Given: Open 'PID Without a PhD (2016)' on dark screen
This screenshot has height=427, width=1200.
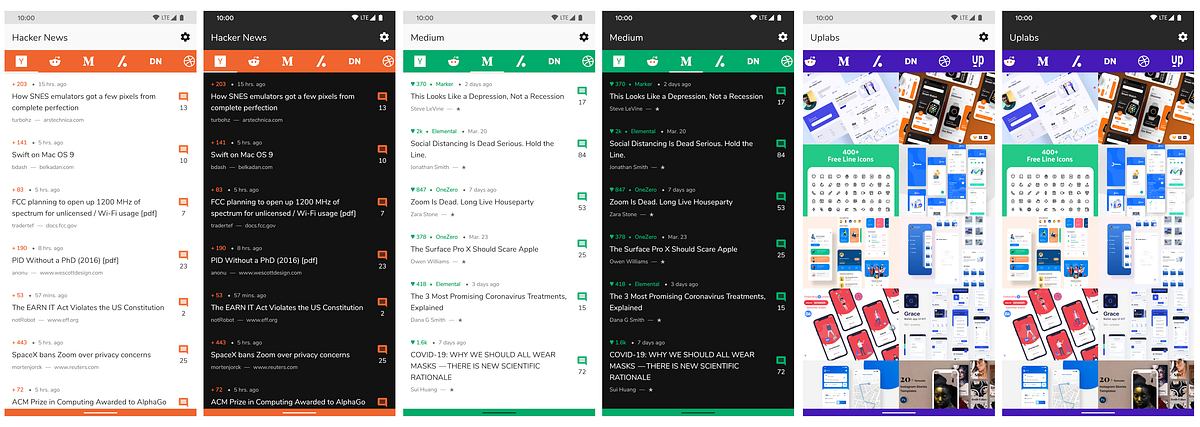Looking at the screenshot, I should pyautogui.click(x=265, y=260).
